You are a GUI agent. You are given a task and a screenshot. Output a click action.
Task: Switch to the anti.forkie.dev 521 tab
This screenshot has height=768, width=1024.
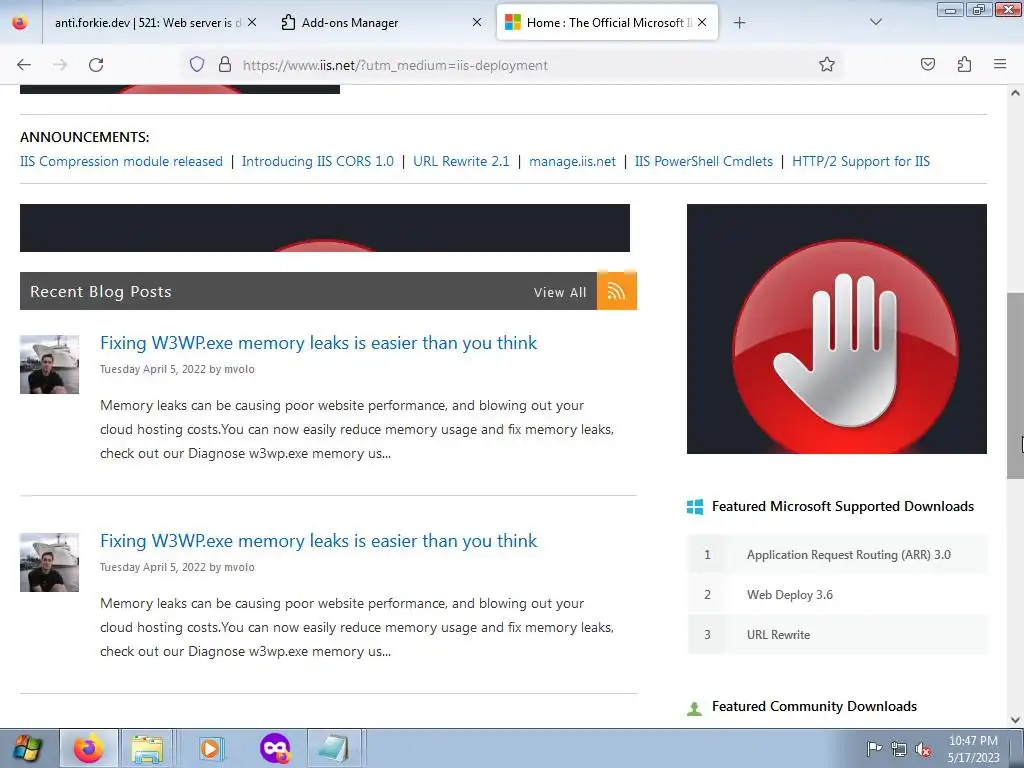(148, 23)
